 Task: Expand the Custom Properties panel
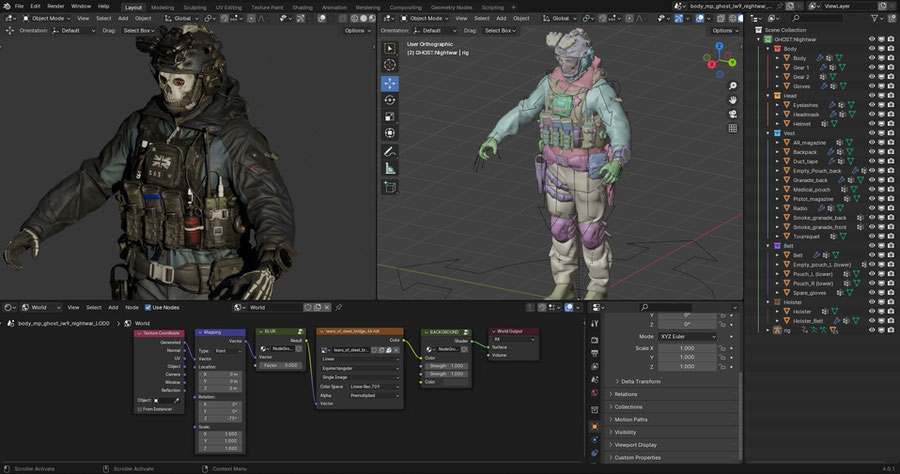[637, 457]
